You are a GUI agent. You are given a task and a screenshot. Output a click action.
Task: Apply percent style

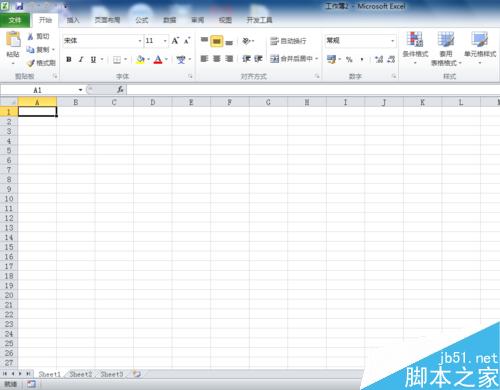click(349, 60)
